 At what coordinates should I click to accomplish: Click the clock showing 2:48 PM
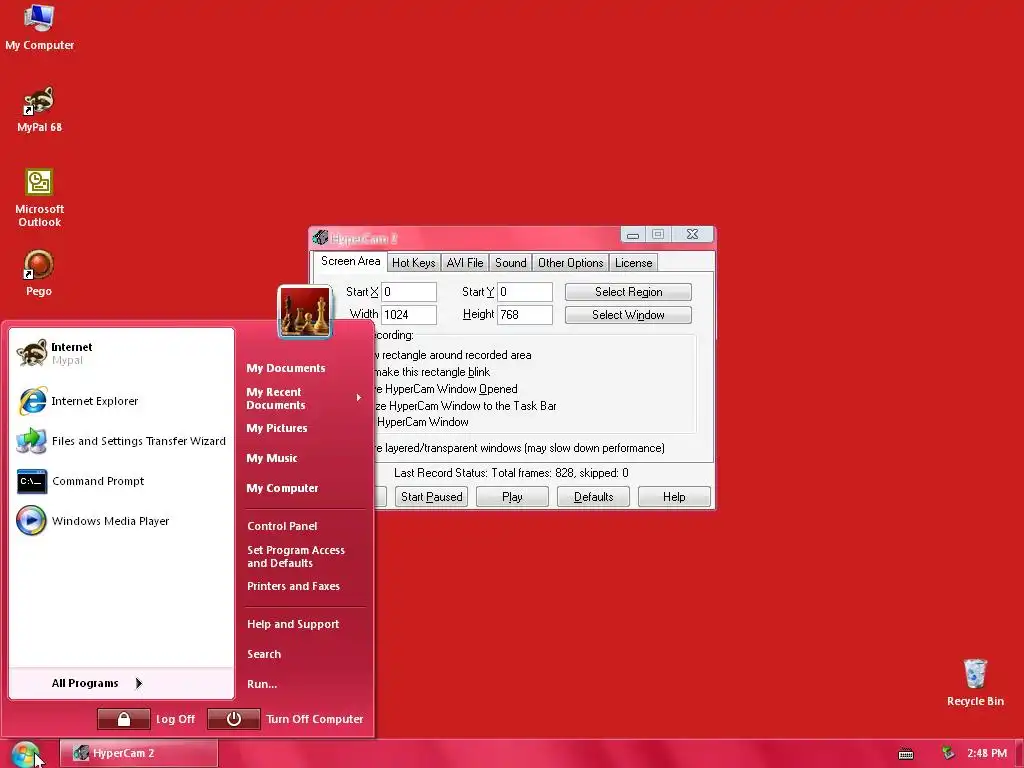[x=987, y=753]
